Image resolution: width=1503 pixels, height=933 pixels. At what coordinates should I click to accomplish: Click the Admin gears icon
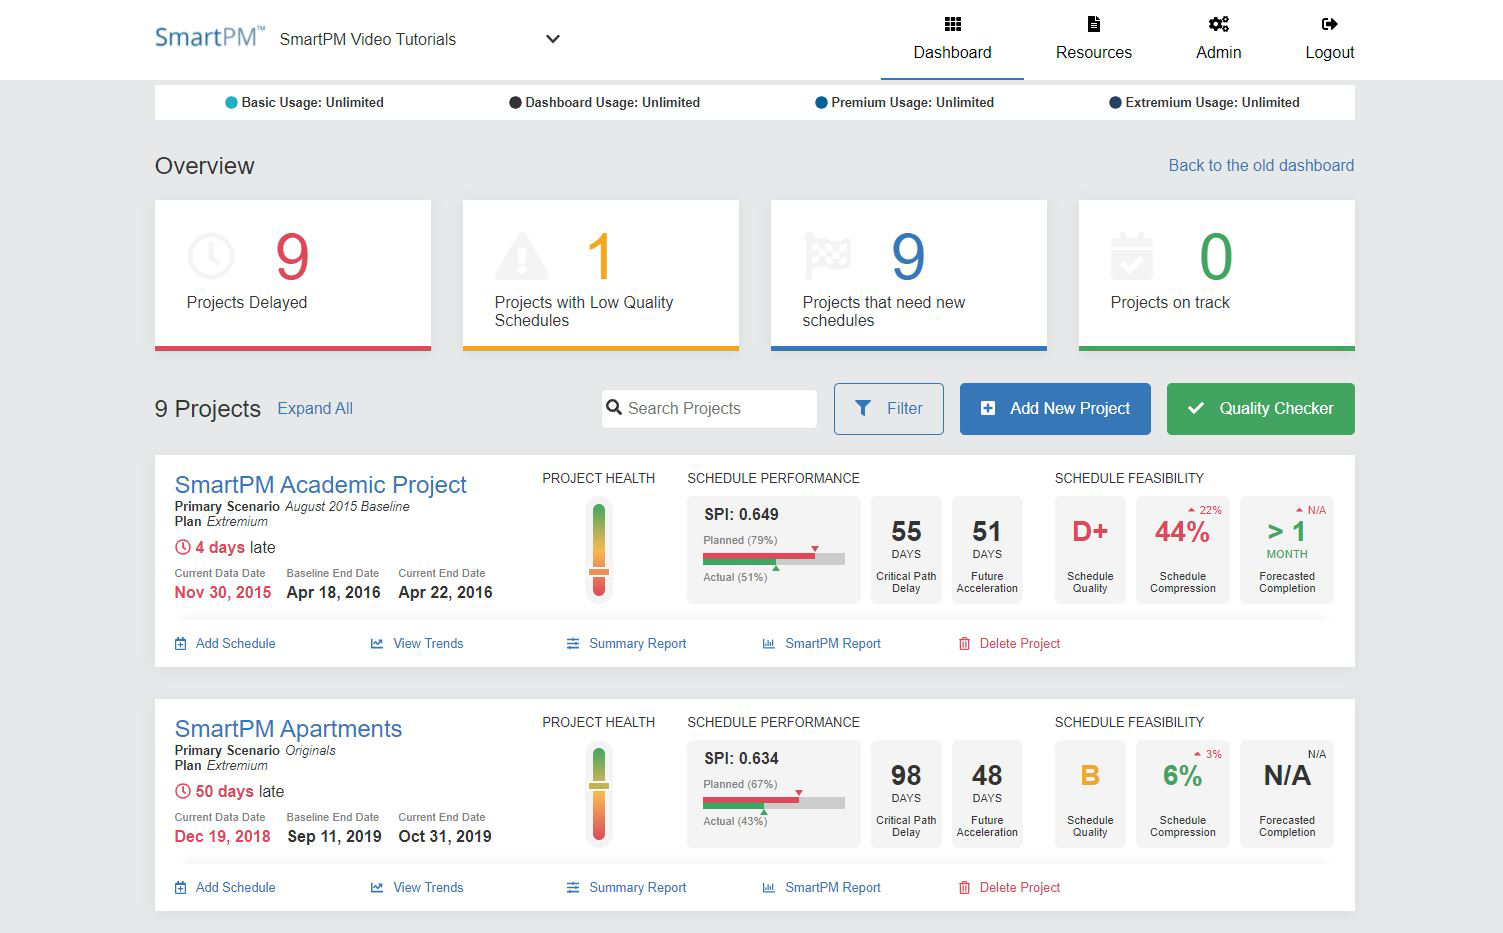tap(1218, 23)
